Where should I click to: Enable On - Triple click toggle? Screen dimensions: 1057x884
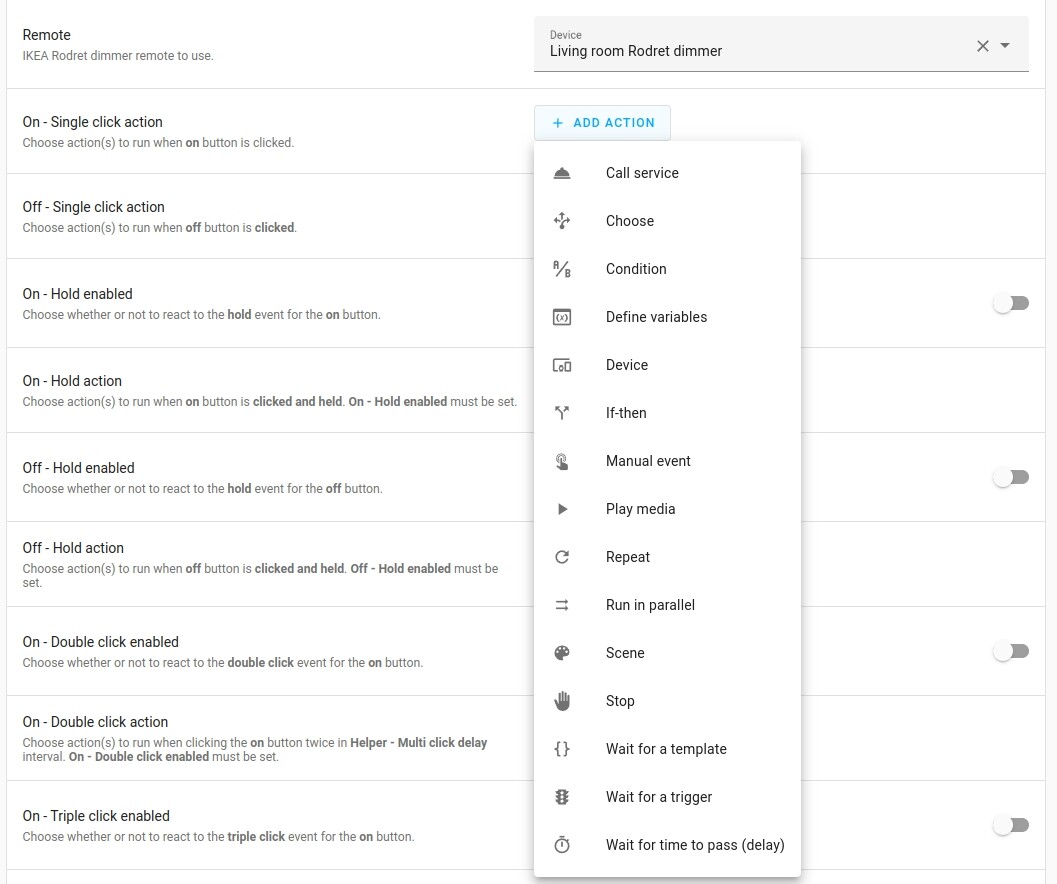[x=1010, y=824]
